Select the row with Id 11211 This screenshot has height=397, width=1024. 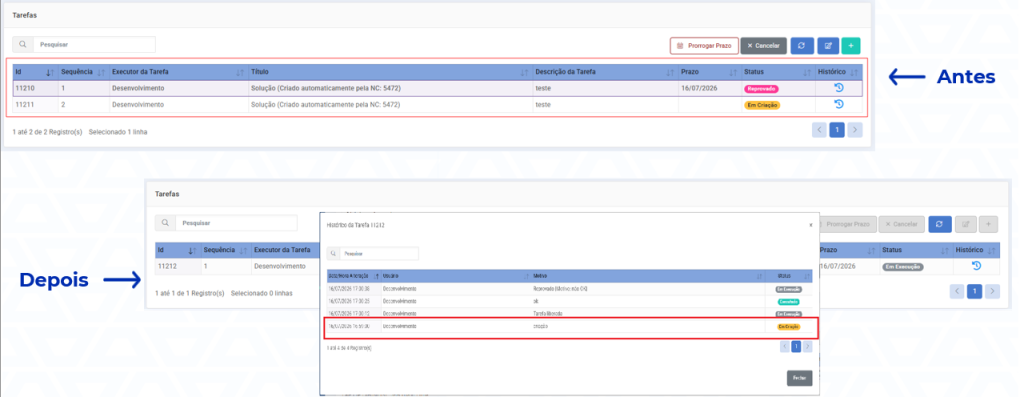click(438, 104)
